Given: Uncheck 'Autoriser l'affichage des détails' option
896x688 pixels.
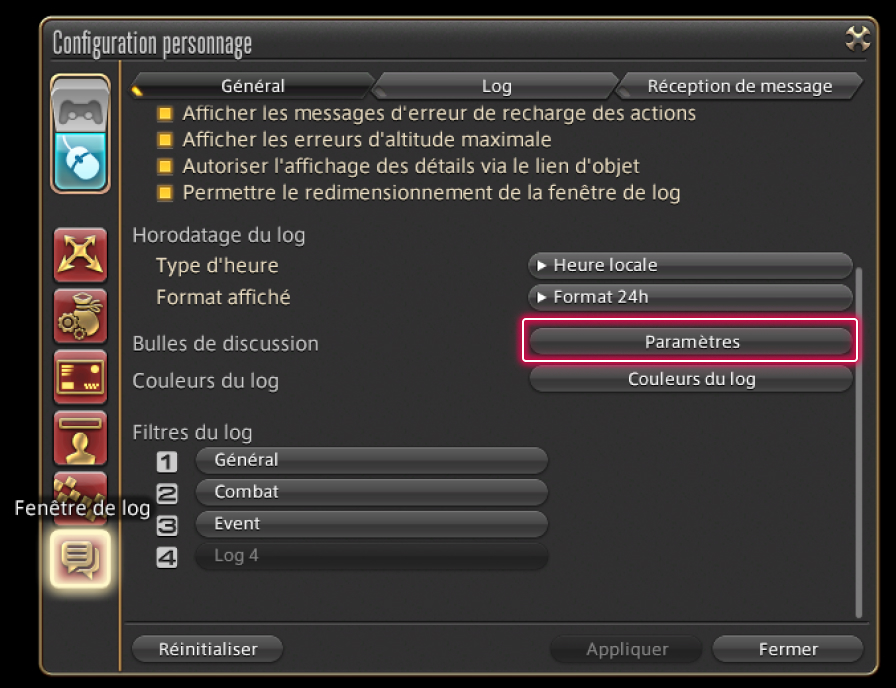Looking at the screenshot, I should click(x=165, y=167).
